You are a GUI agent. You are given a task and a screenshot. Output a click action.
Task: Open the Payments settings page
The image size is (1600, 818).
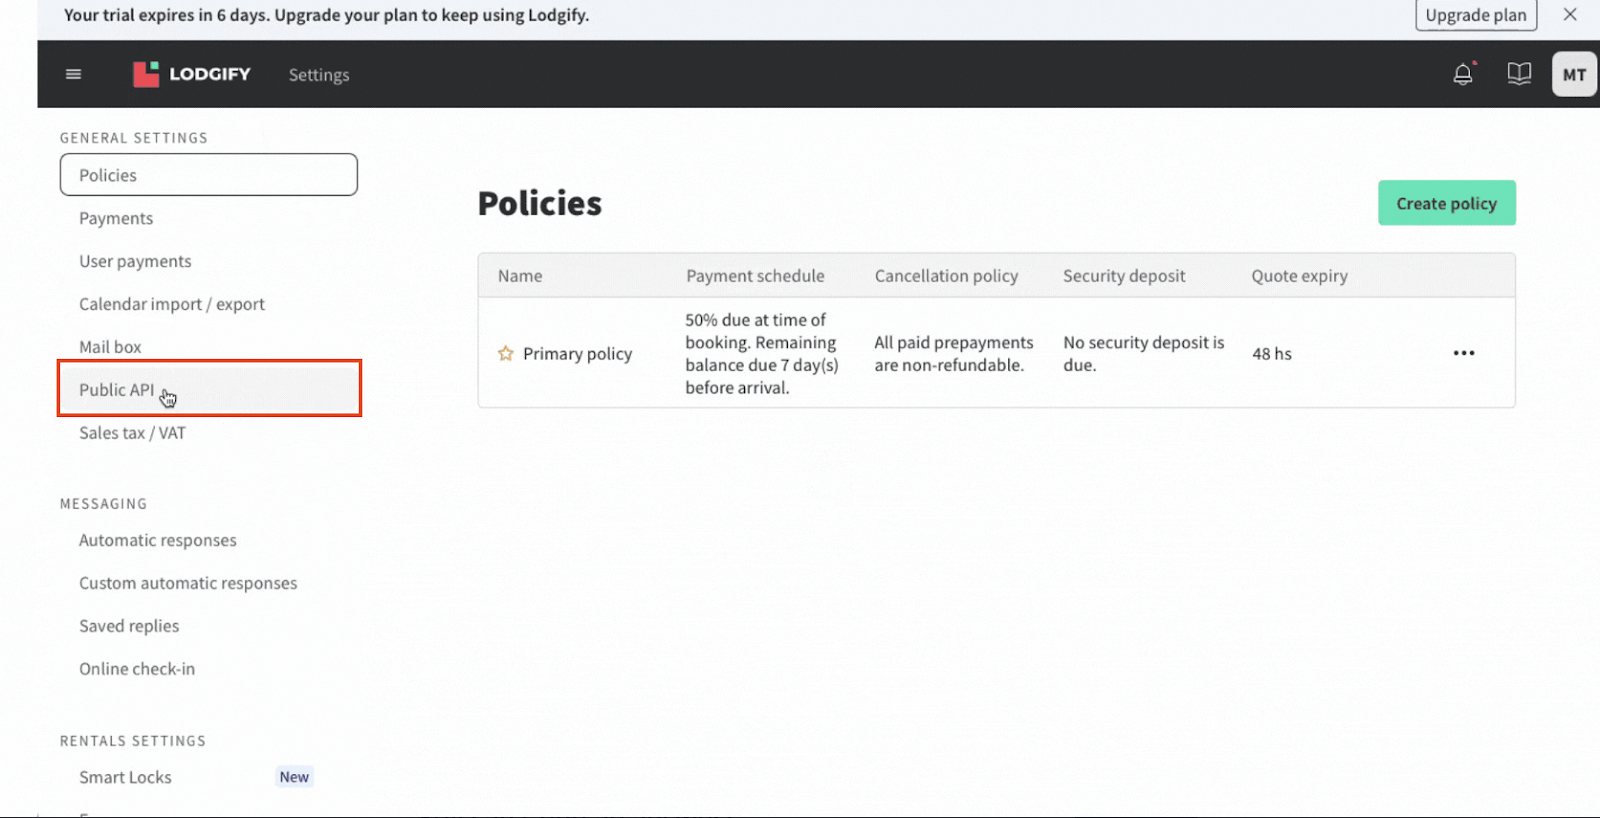pyautogui.click(x=116, y=218)
